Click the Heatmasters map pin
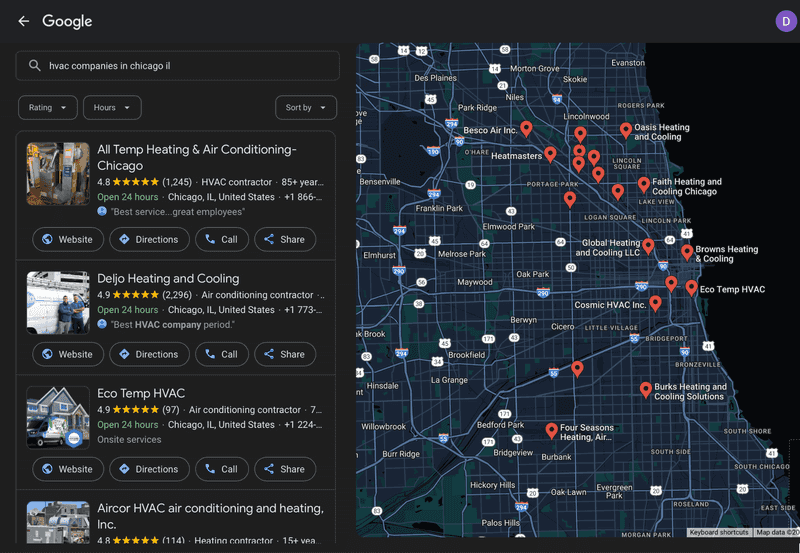This screenshot has height=553, width=800. coord(550,154)
